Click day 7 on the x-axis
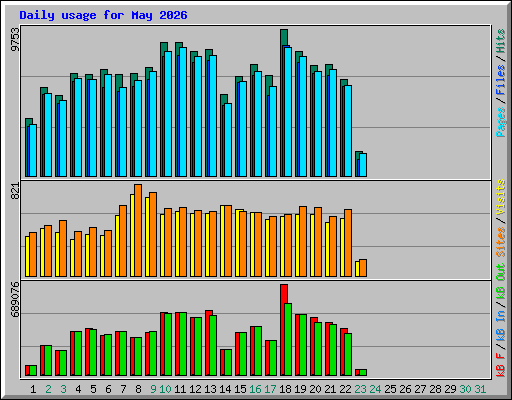The height and width of the screenshot is (400, 512). (123, 389)
